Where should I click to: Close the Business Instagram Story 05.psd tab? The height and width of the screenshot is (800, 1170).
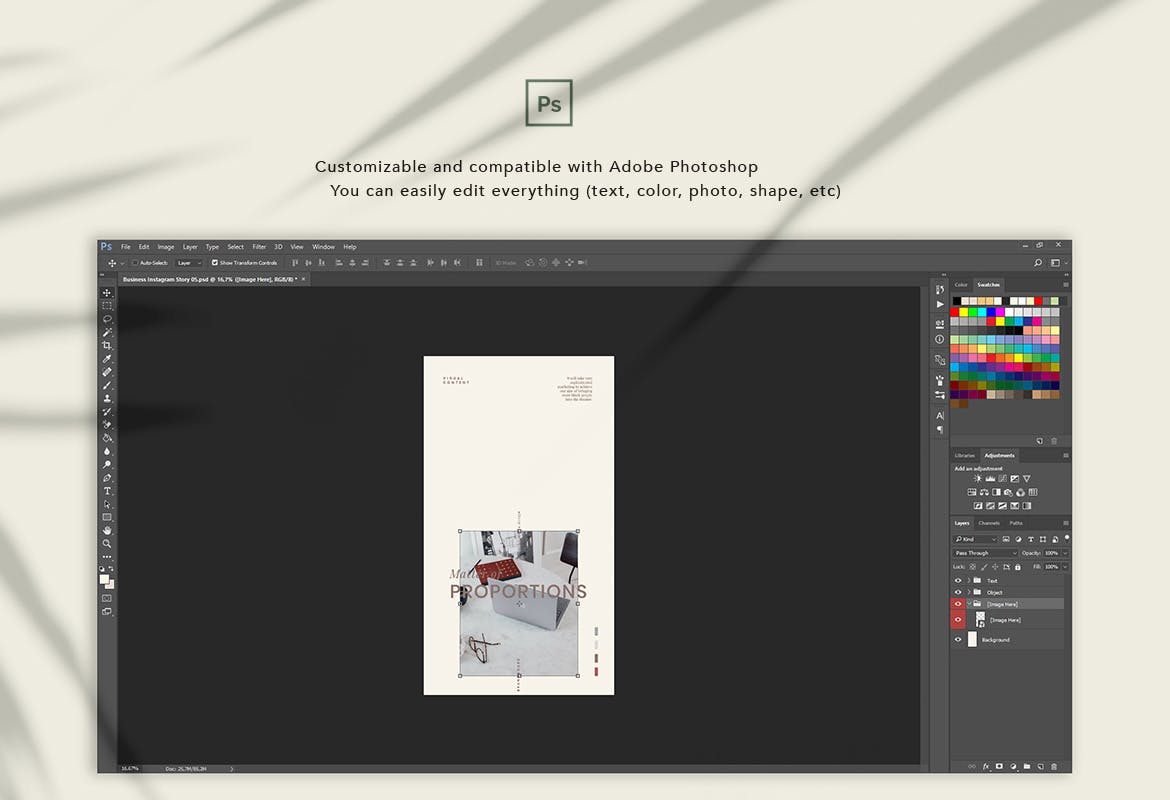[x=304, y=279]
